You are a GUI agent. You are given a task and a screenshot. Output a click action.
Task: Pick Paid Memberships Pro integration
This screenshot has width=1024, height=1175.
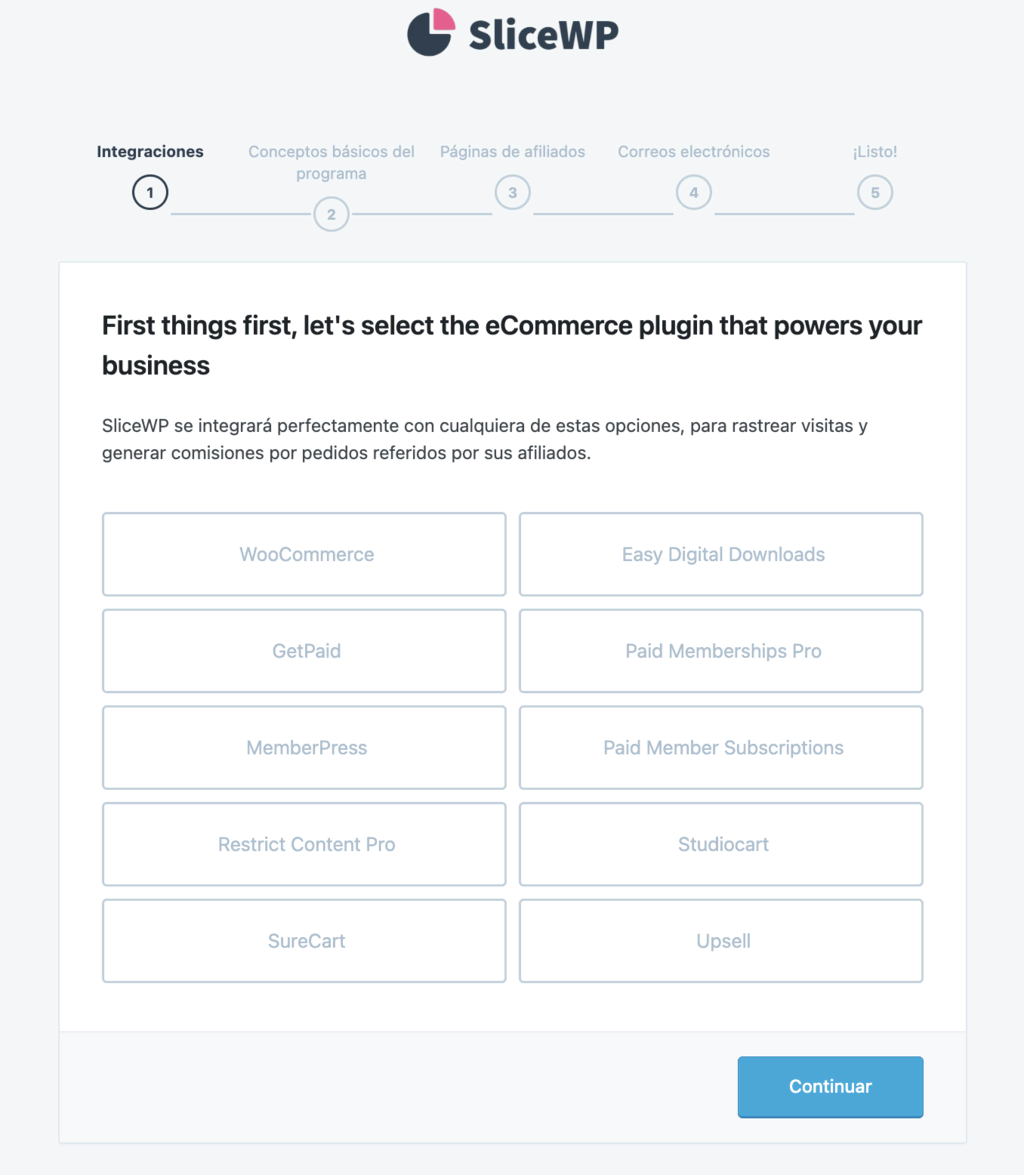(x=721, y=651)
